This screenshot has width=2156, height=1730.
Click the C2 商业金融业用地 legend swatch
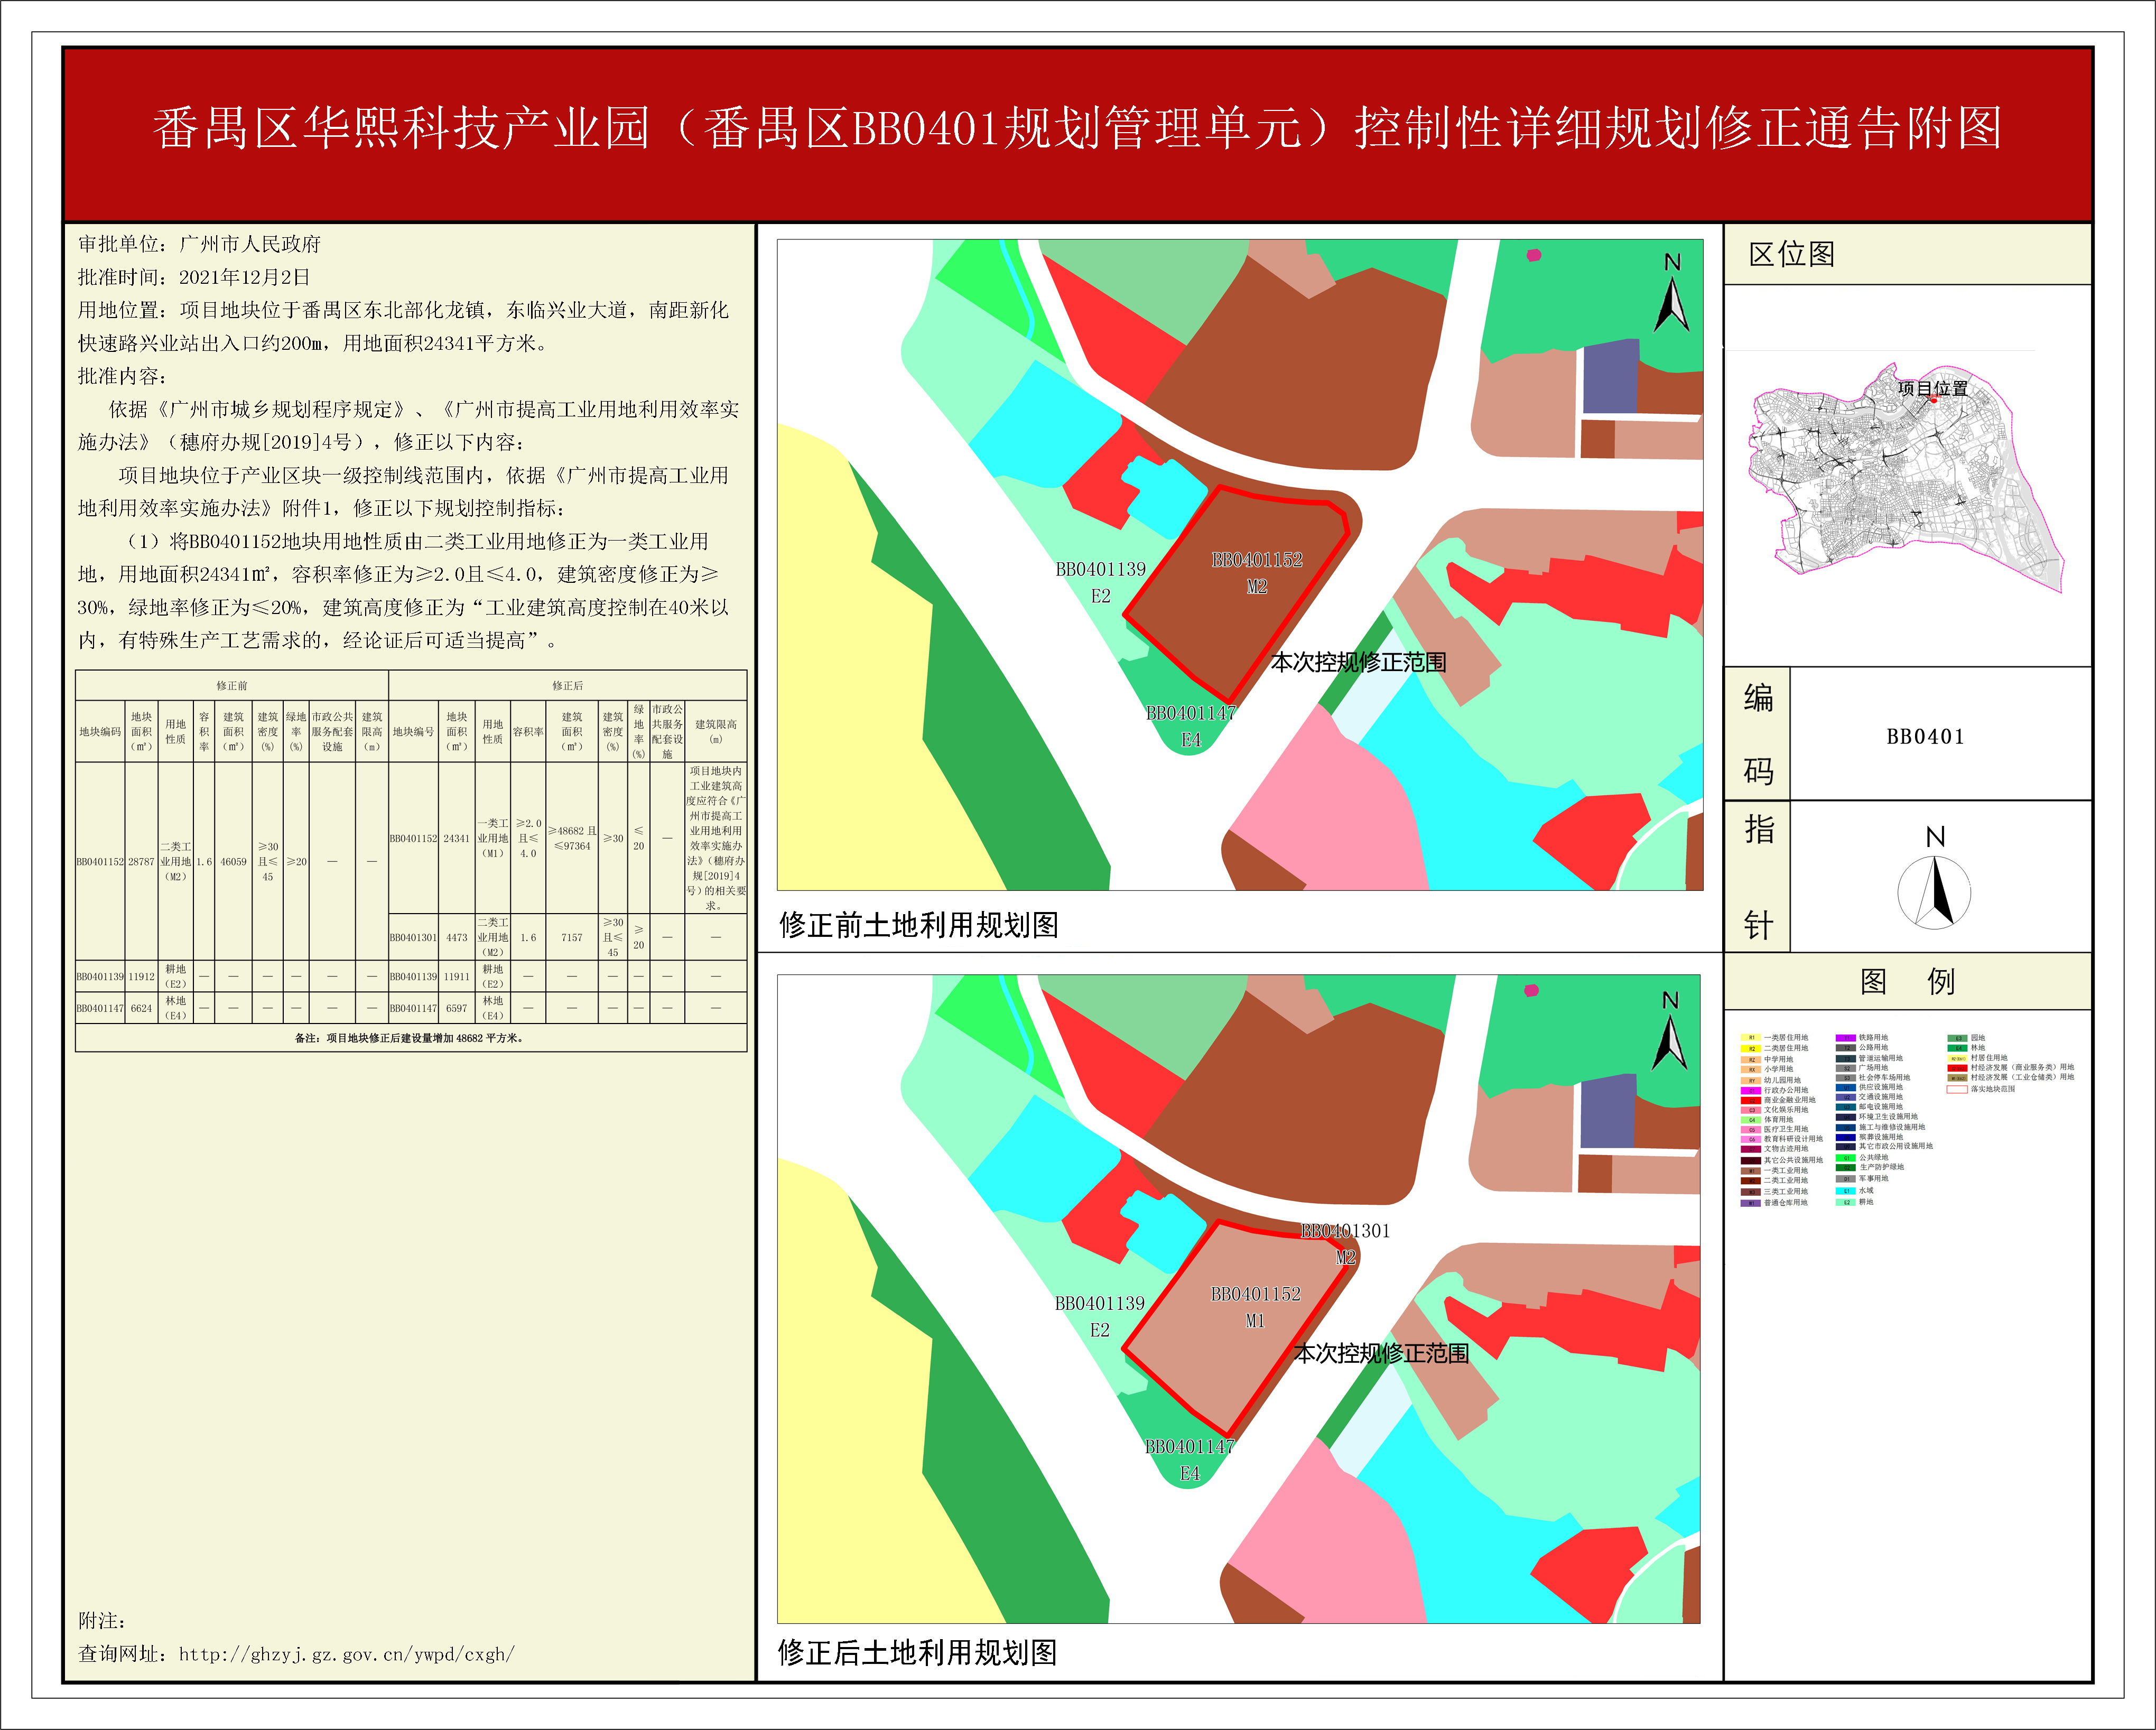click(1751, 1100)
